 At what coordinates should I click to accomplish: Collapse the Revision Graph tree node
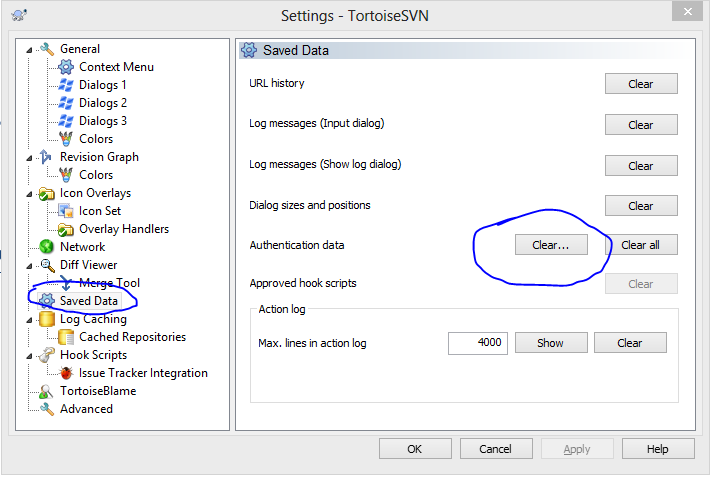(29, 157)
